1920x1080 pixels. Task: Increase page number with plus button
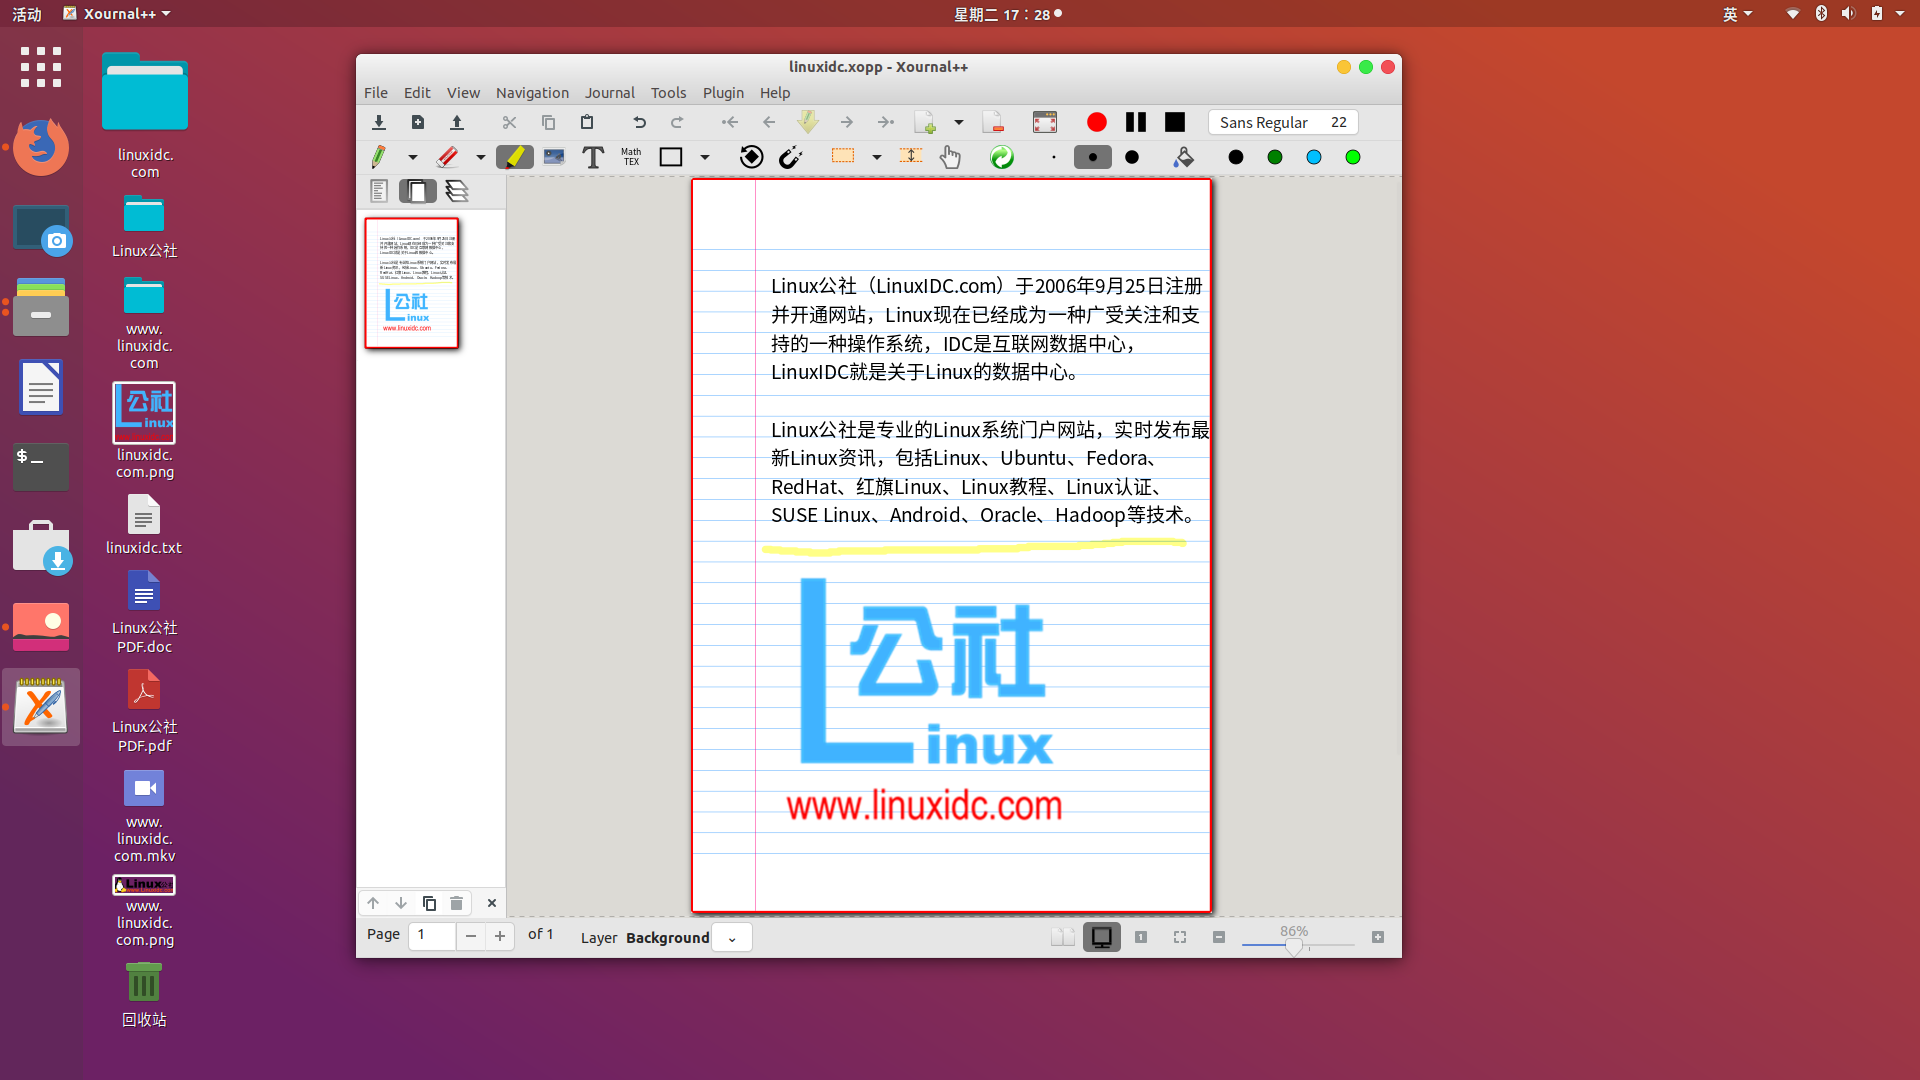point(500,936)
